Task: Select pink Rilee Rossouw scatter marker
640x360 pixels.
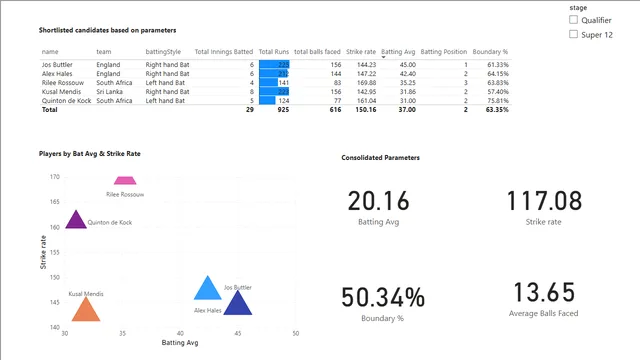Action: click(x=125, y=180)
